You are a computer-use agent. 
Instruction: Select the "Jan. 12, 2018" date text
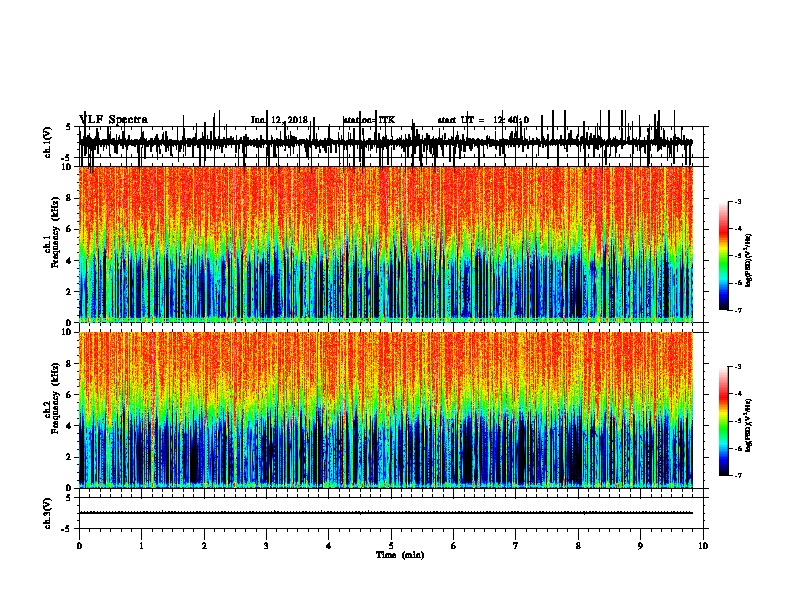[279, 120]
